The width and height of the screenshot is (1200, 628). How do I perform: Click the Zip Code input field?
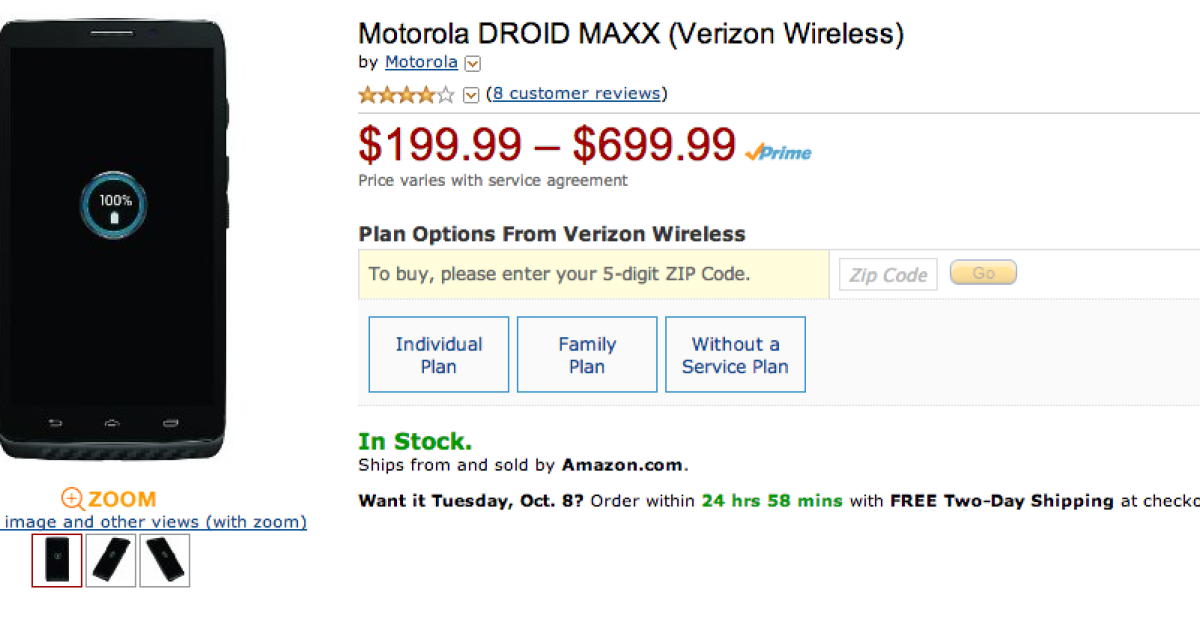(888, 275)
